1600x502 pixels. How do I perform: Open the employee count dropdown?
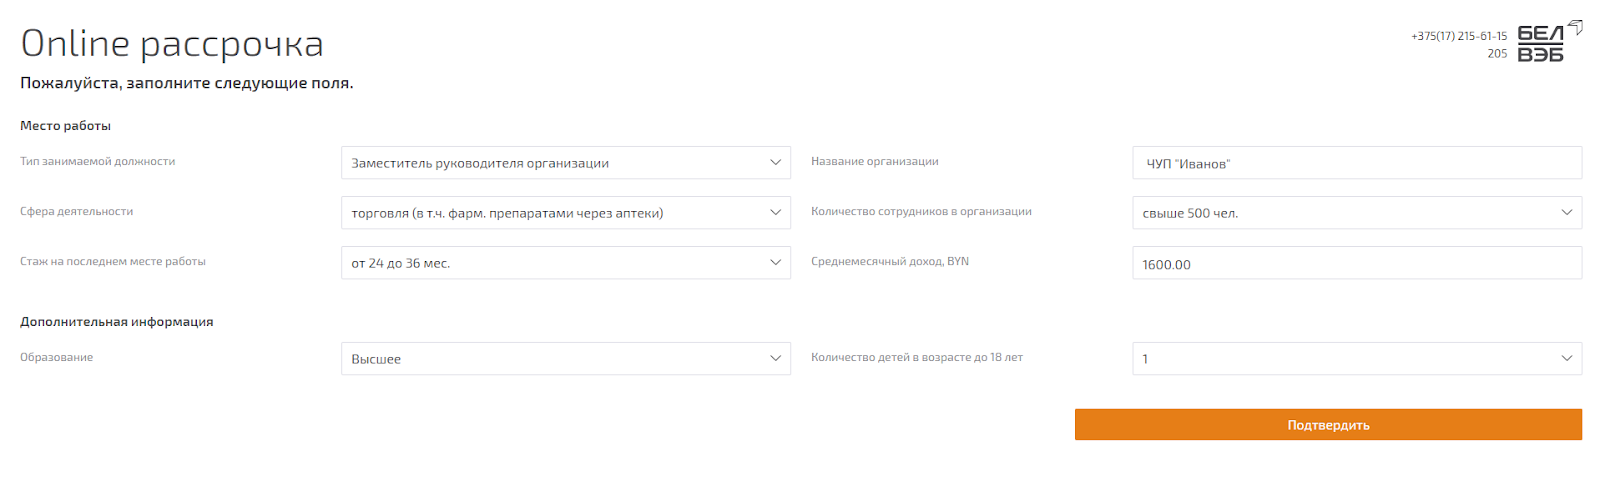click(1357, 213)
